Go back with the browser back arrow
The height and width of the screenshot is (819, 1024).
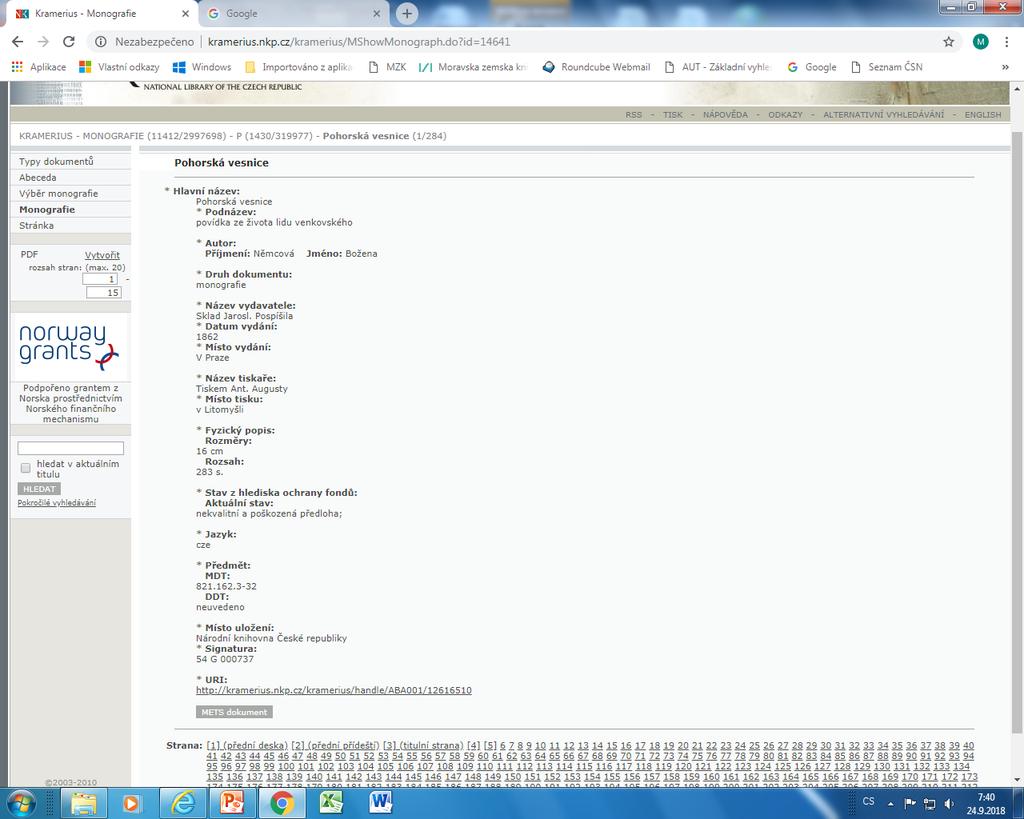point(18,42)
